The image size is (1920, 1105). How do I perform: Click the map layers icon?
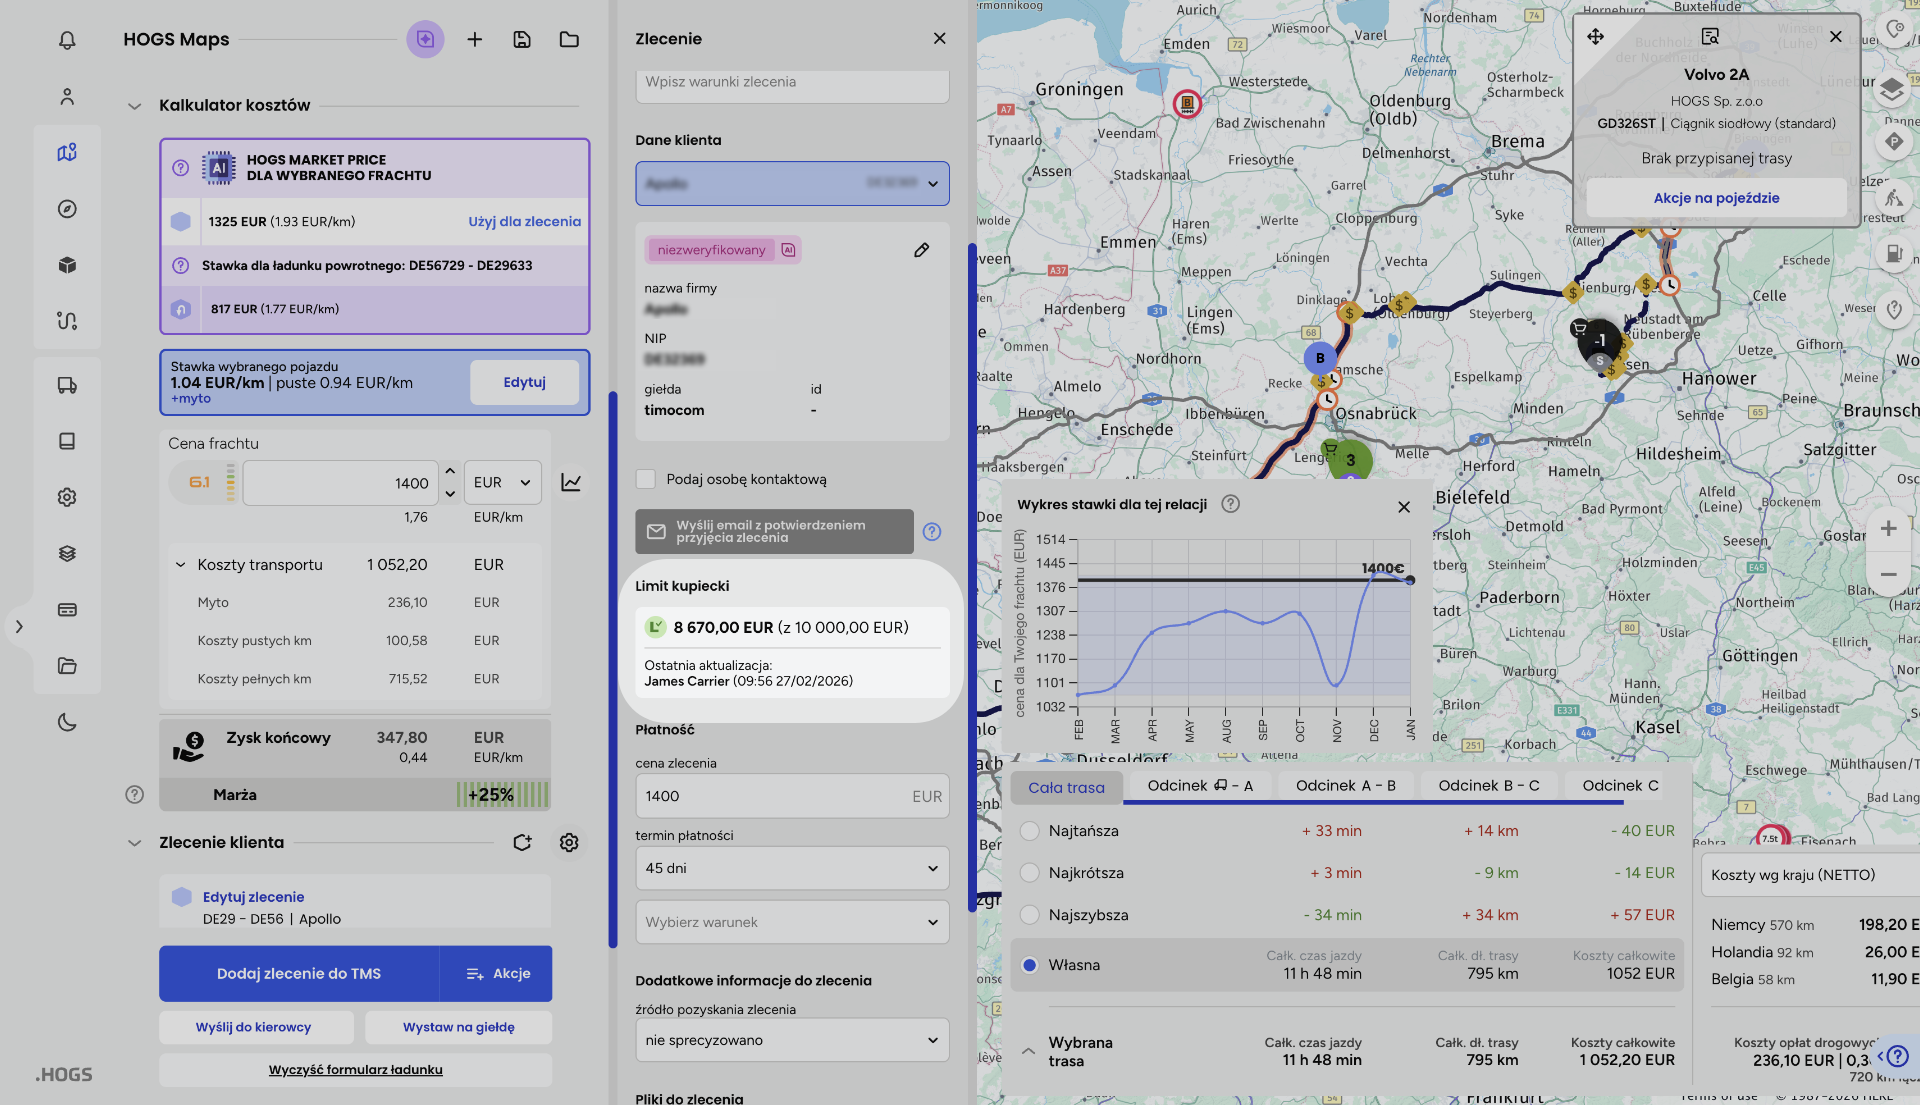coord(1891,90)
